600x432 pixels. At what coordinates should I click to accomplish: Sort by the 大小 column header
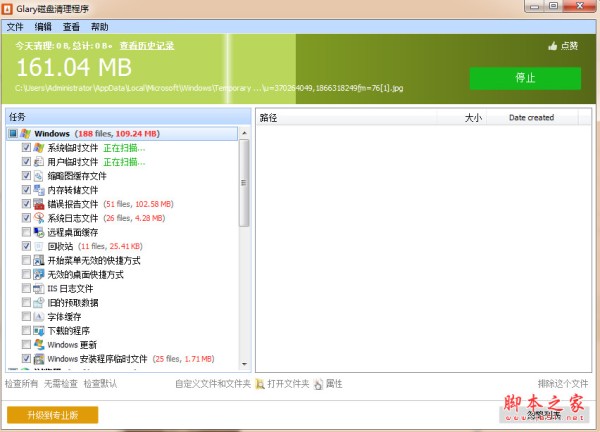click(473, 117)
